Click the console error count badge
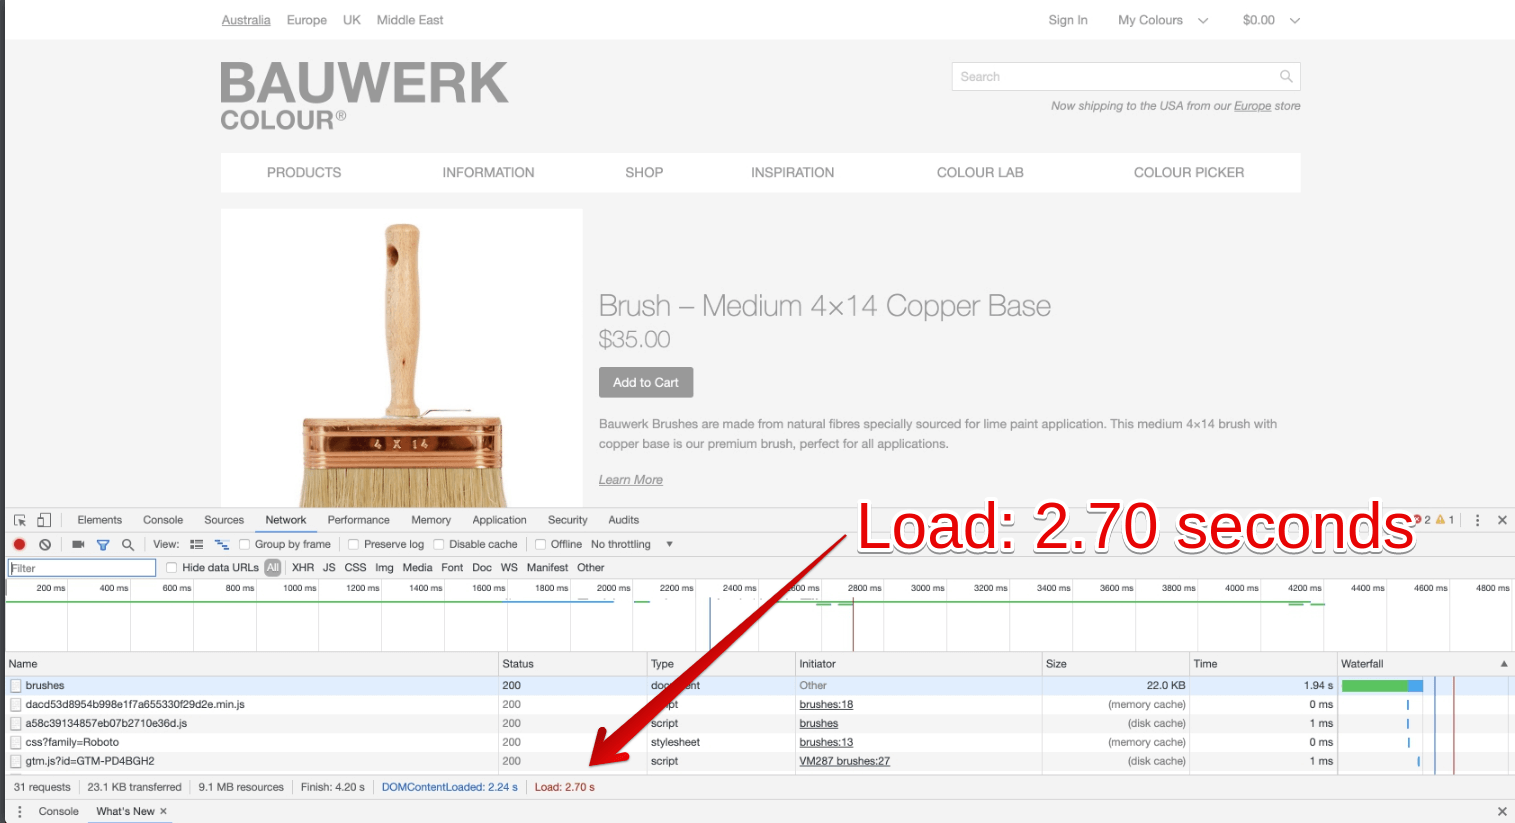This screenshot has width=1515, height=823. point(1421,520)
